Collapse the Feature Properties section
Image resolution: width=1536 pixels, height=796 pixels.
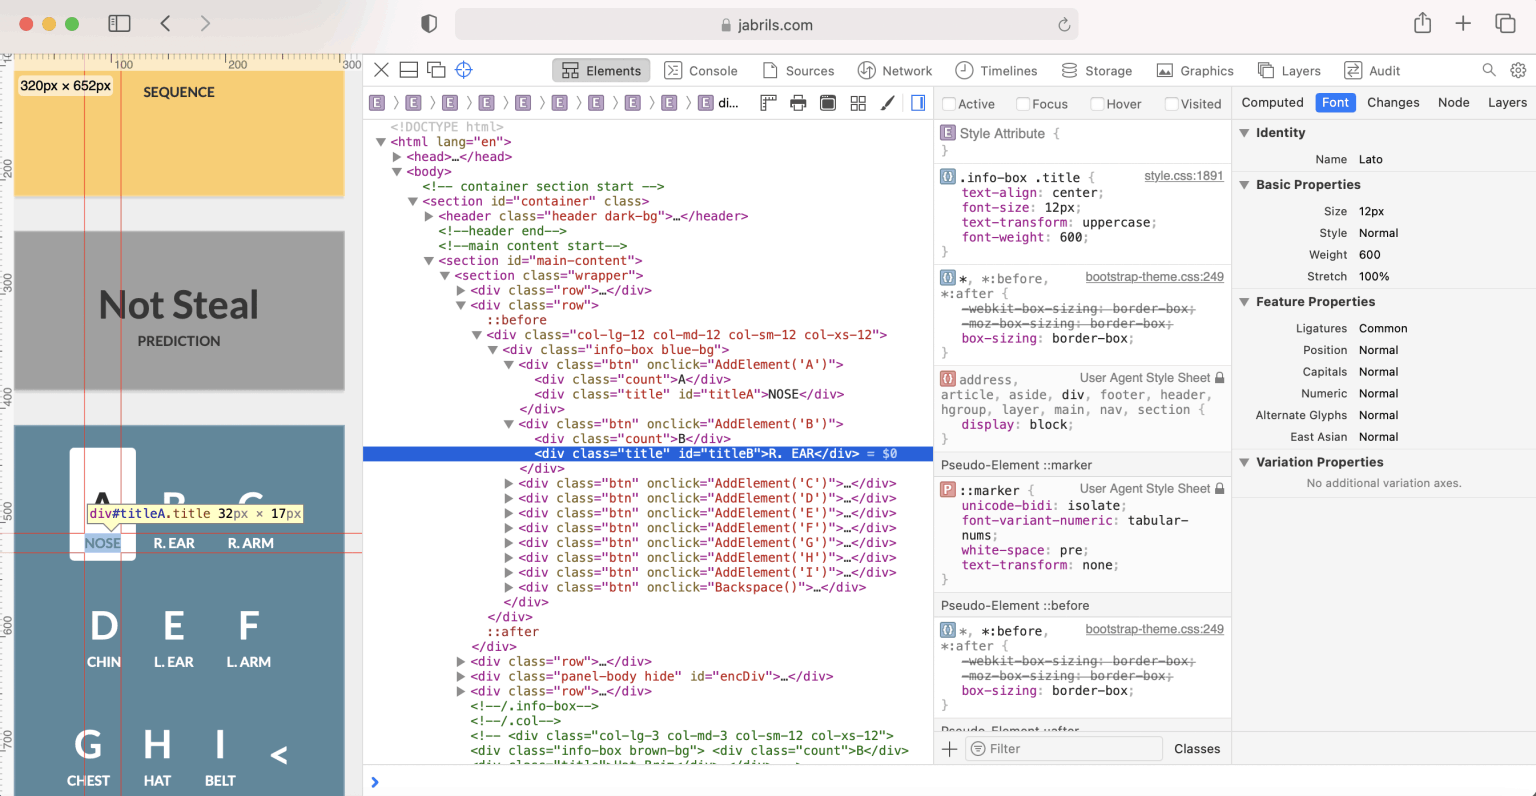(x=1245, y=302)
